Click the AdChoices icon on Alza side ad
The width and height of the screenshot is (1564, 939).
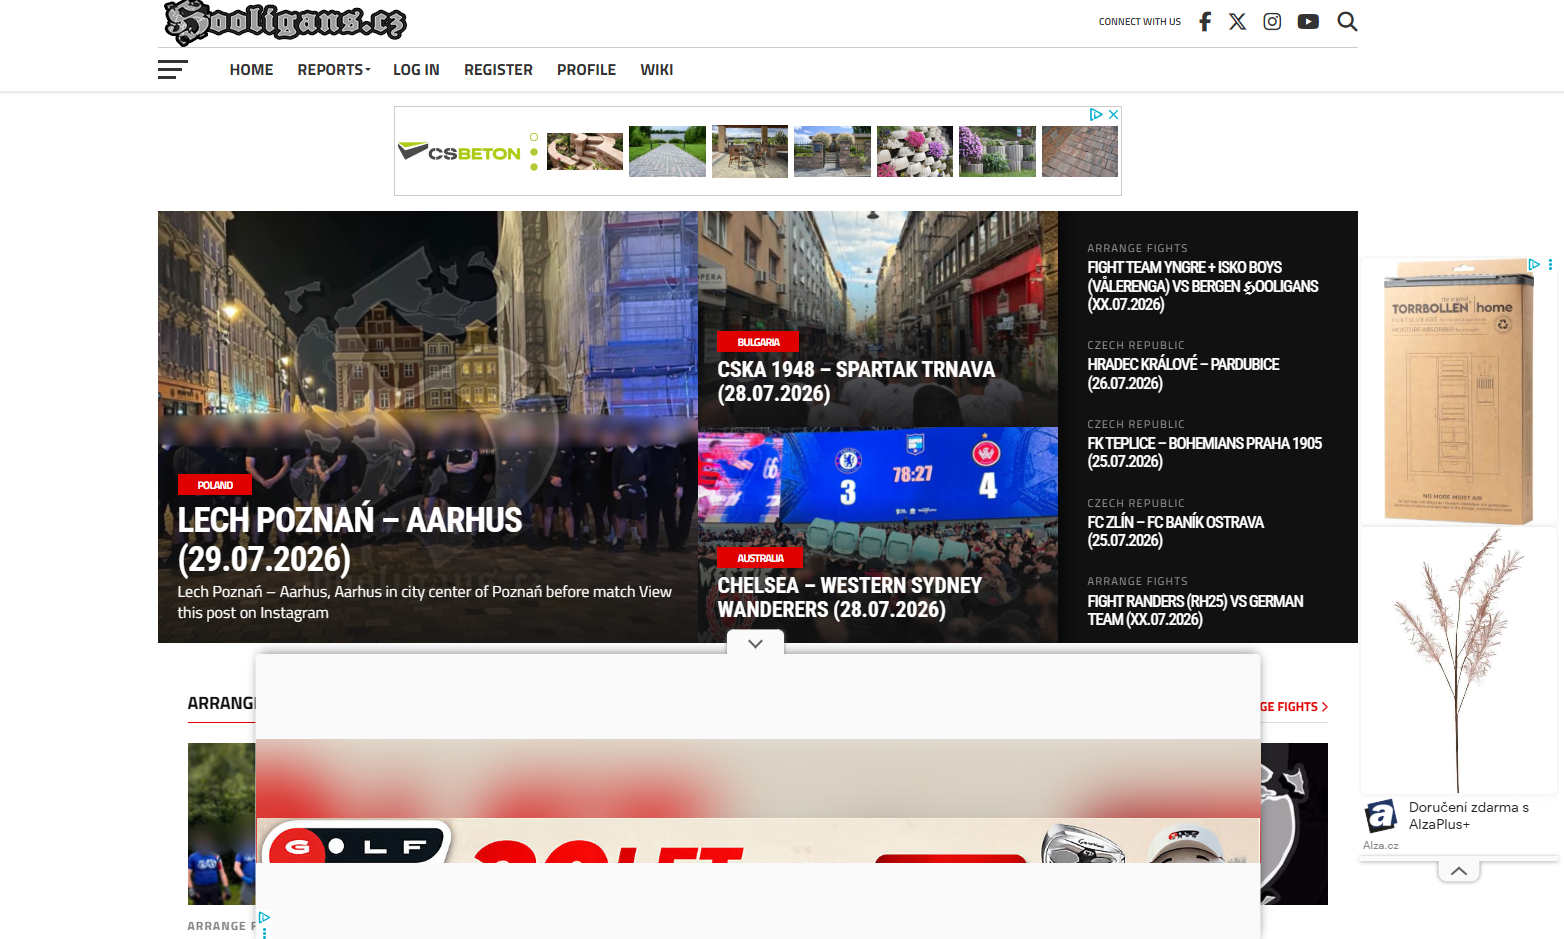(x=1533, y=264)
